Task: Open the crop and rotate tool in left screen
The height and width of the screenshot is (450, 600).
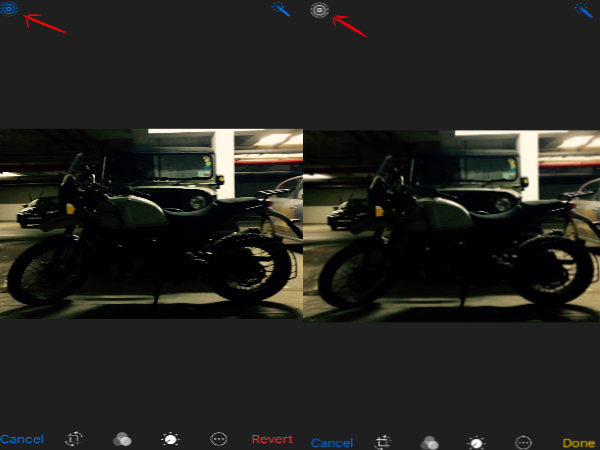Action: coord(74,439)
